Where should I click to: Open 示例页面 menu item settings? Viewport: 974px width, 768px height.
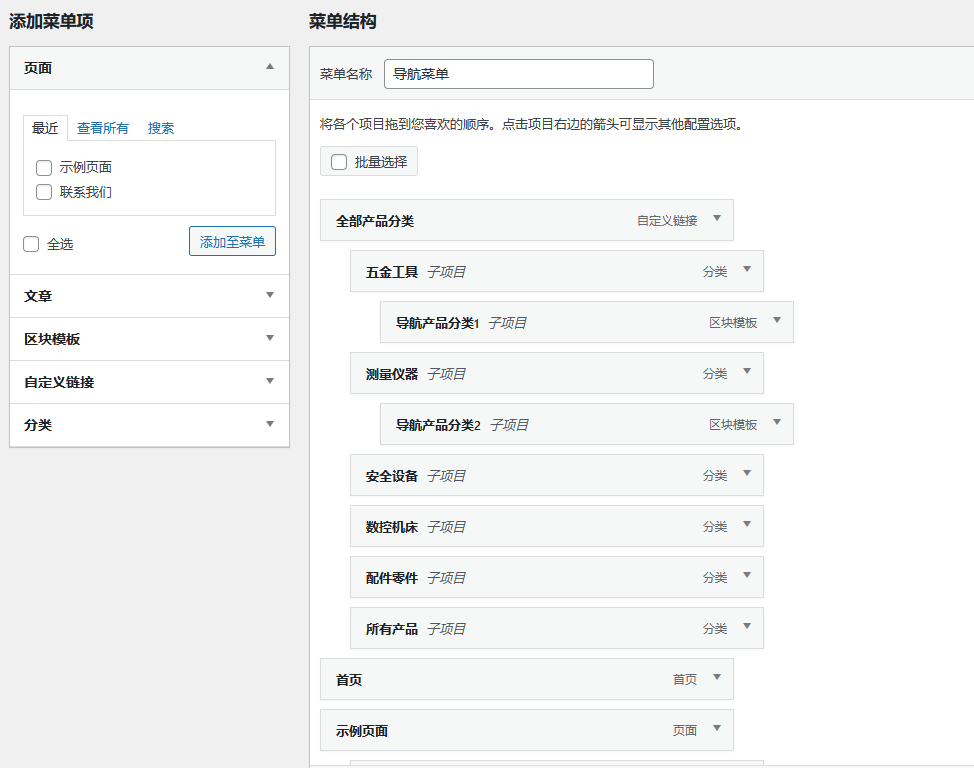[717, 730]
